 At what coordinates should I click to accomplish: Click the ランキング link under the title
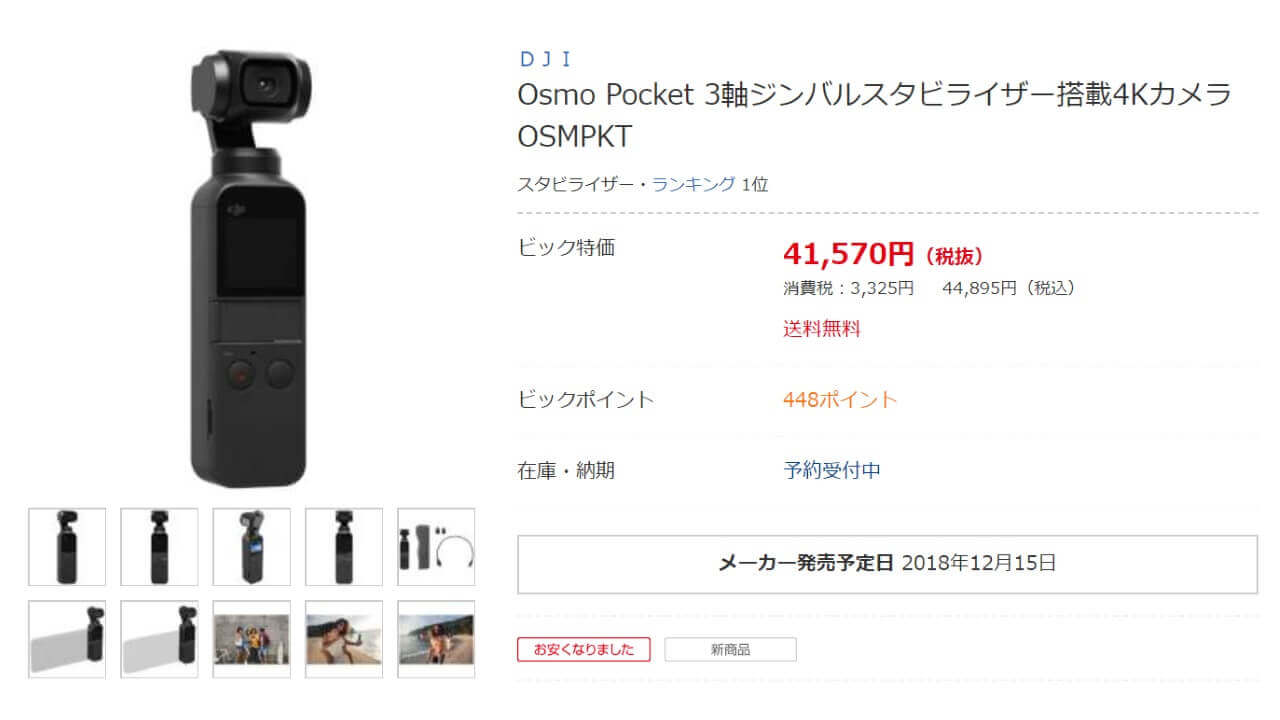[693, 184]
